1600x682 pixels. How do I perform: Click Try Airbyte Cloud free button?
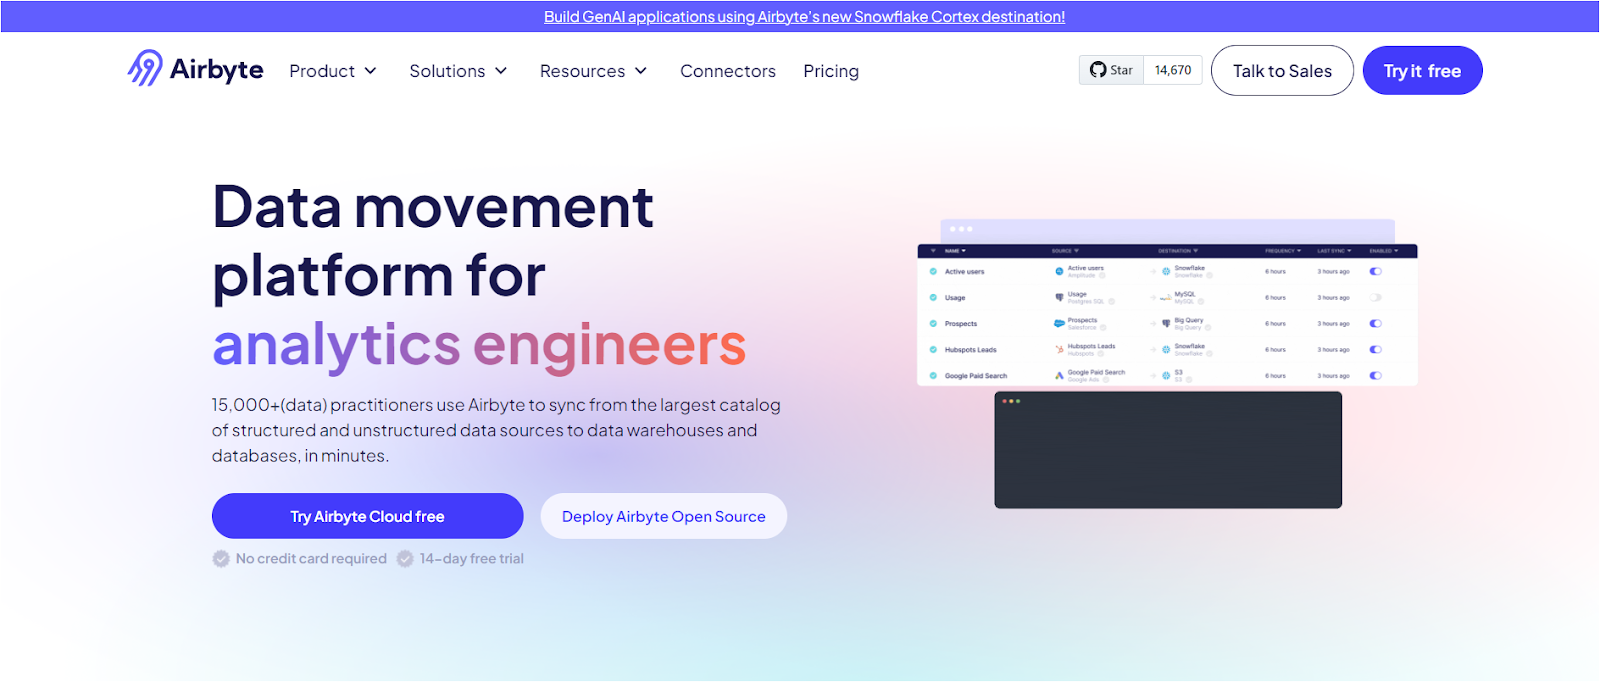coord(367,516)
